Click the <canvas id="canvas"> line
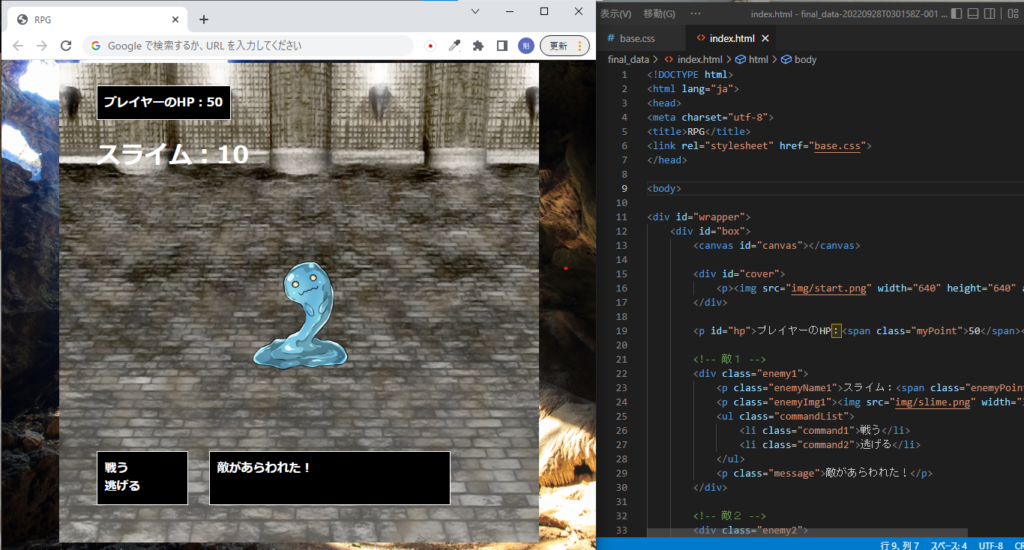The width and height of the screenshot is (1024, 550). 776,246
